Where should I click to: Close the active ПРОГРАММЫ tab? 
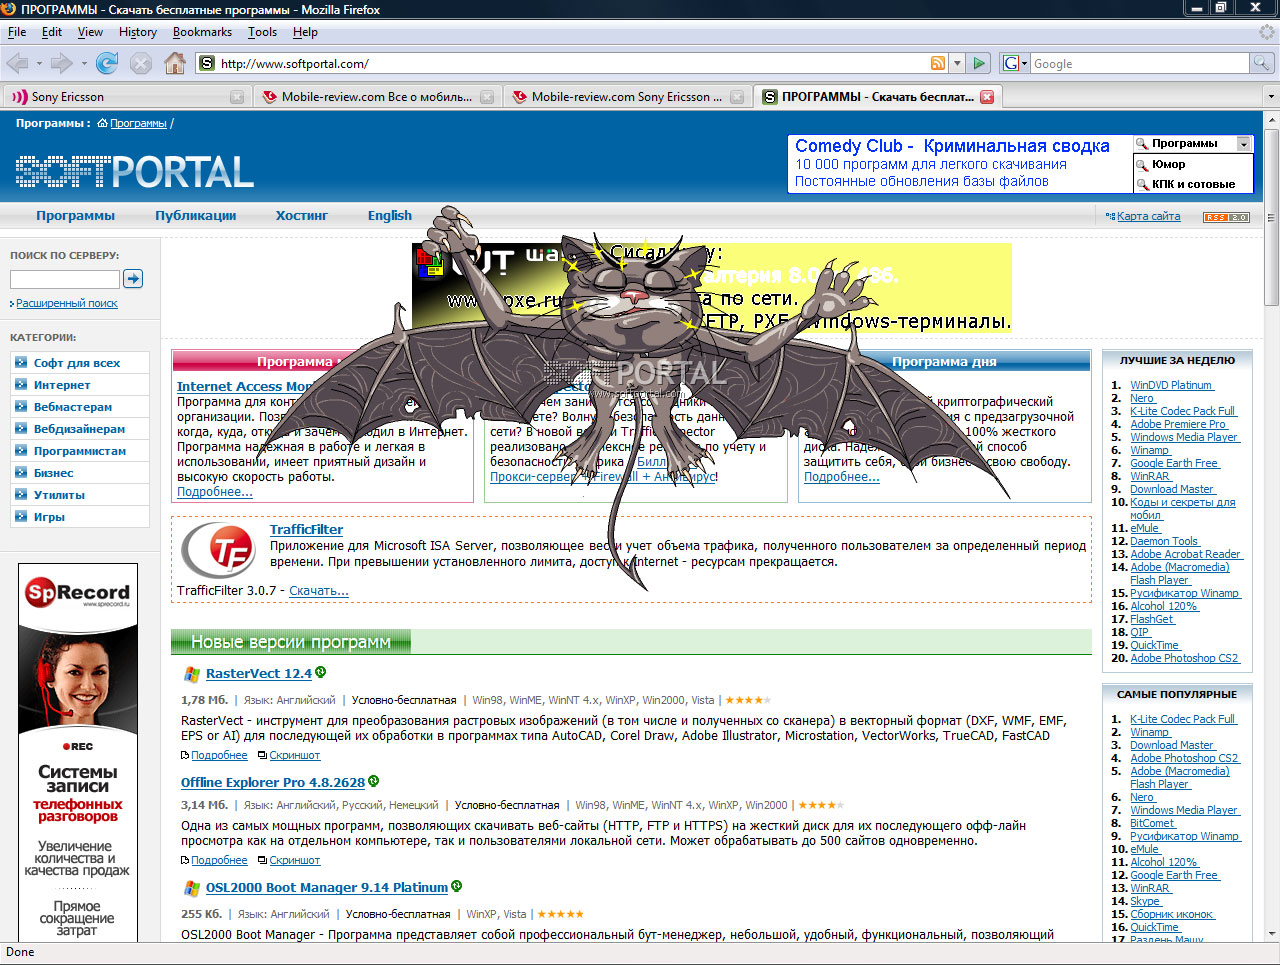click(x=987, y=97)
